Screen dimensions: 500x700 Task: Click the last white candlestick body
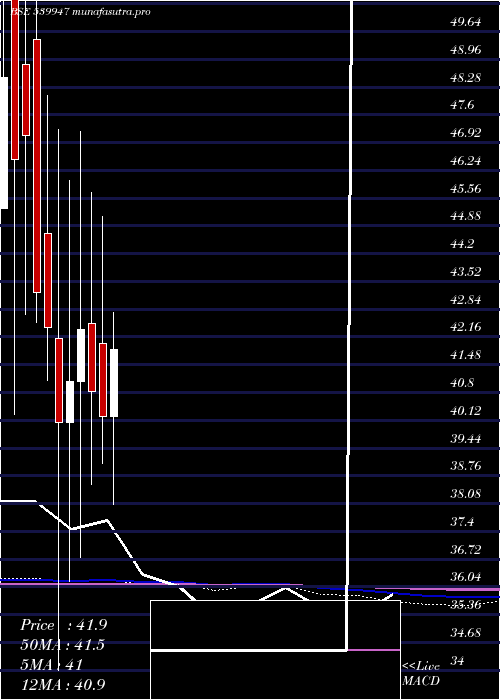114,383
